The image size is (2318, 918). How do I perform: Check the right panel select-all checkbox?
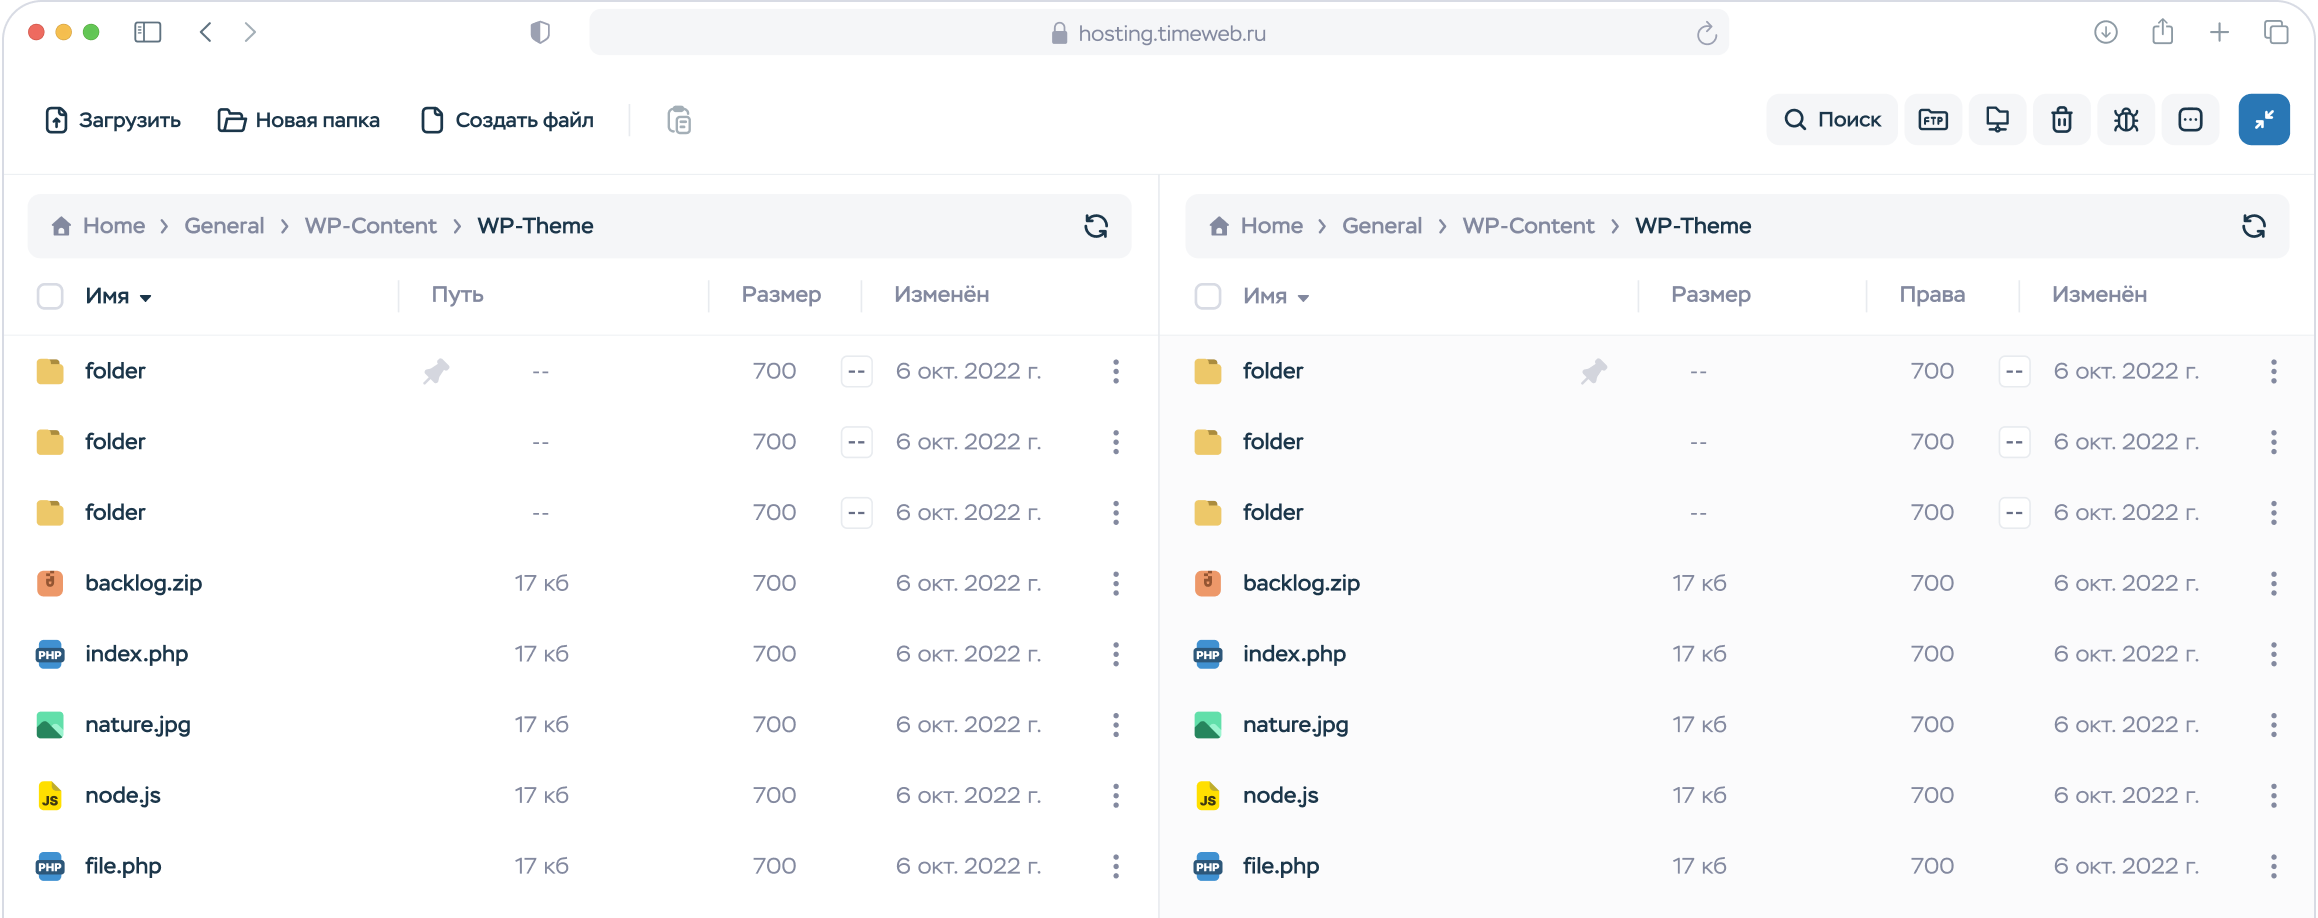tap(1208, 296)
